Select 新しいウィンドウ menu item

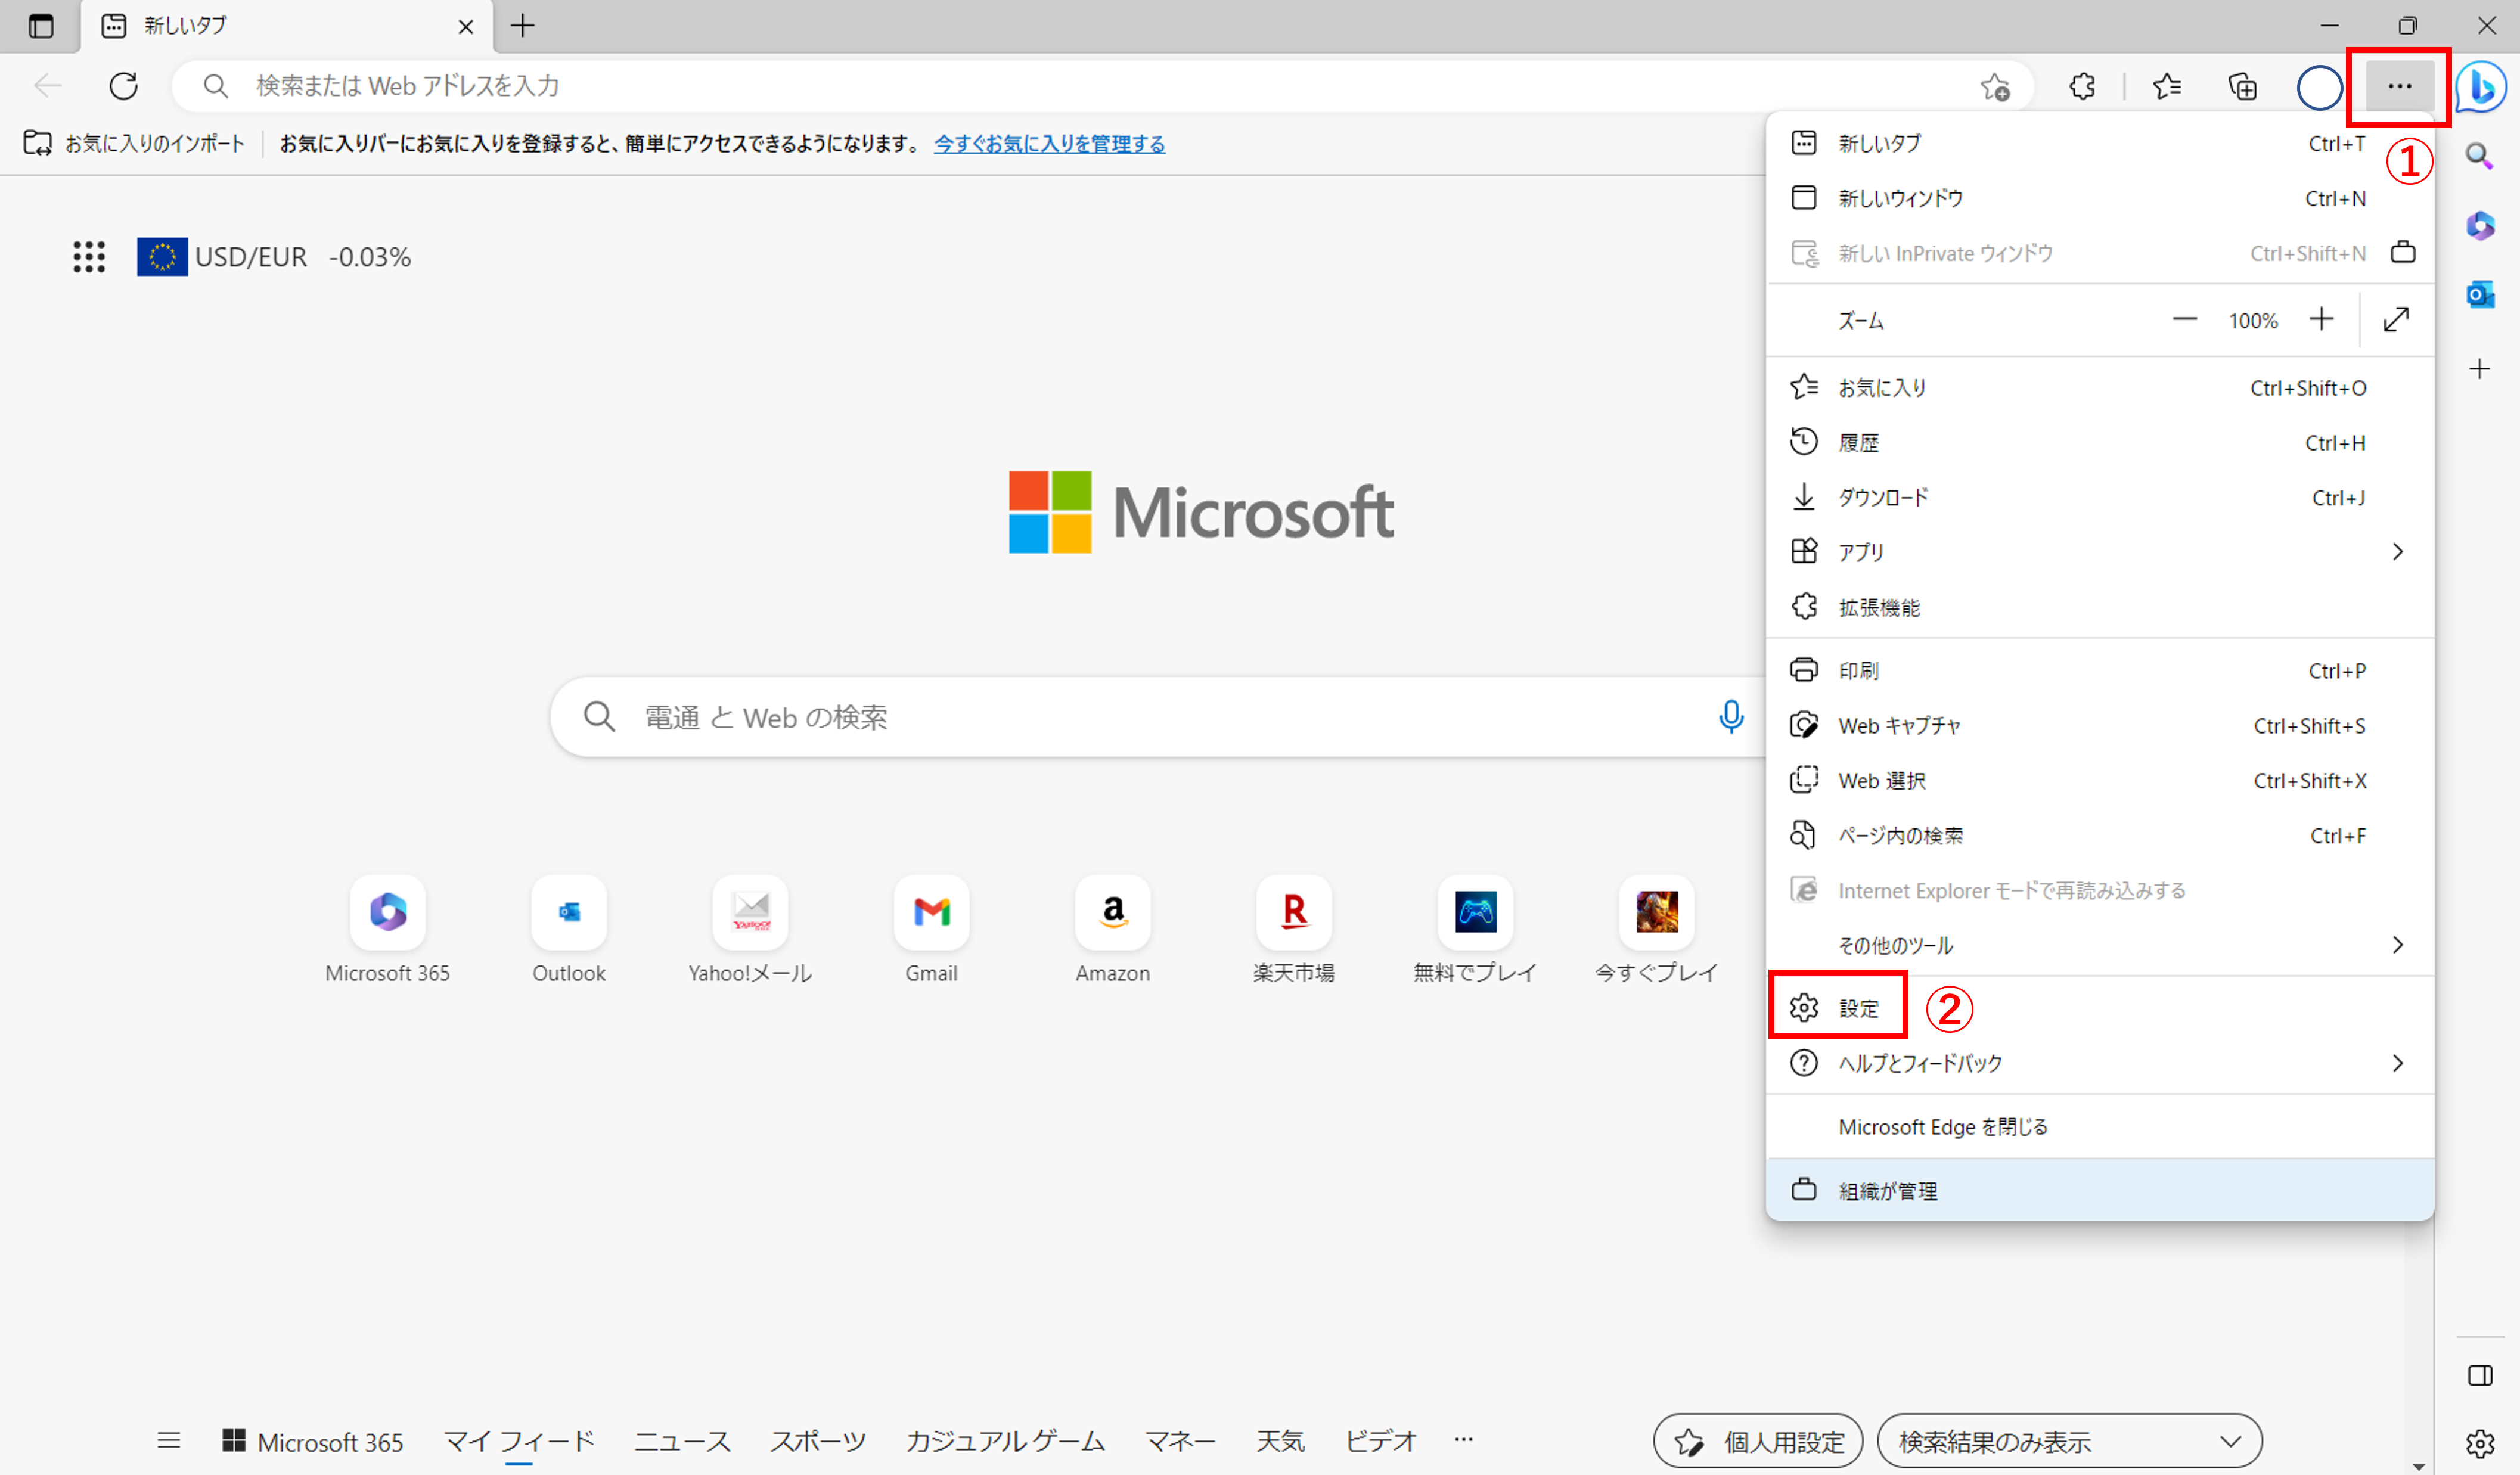pos(2099,198)
